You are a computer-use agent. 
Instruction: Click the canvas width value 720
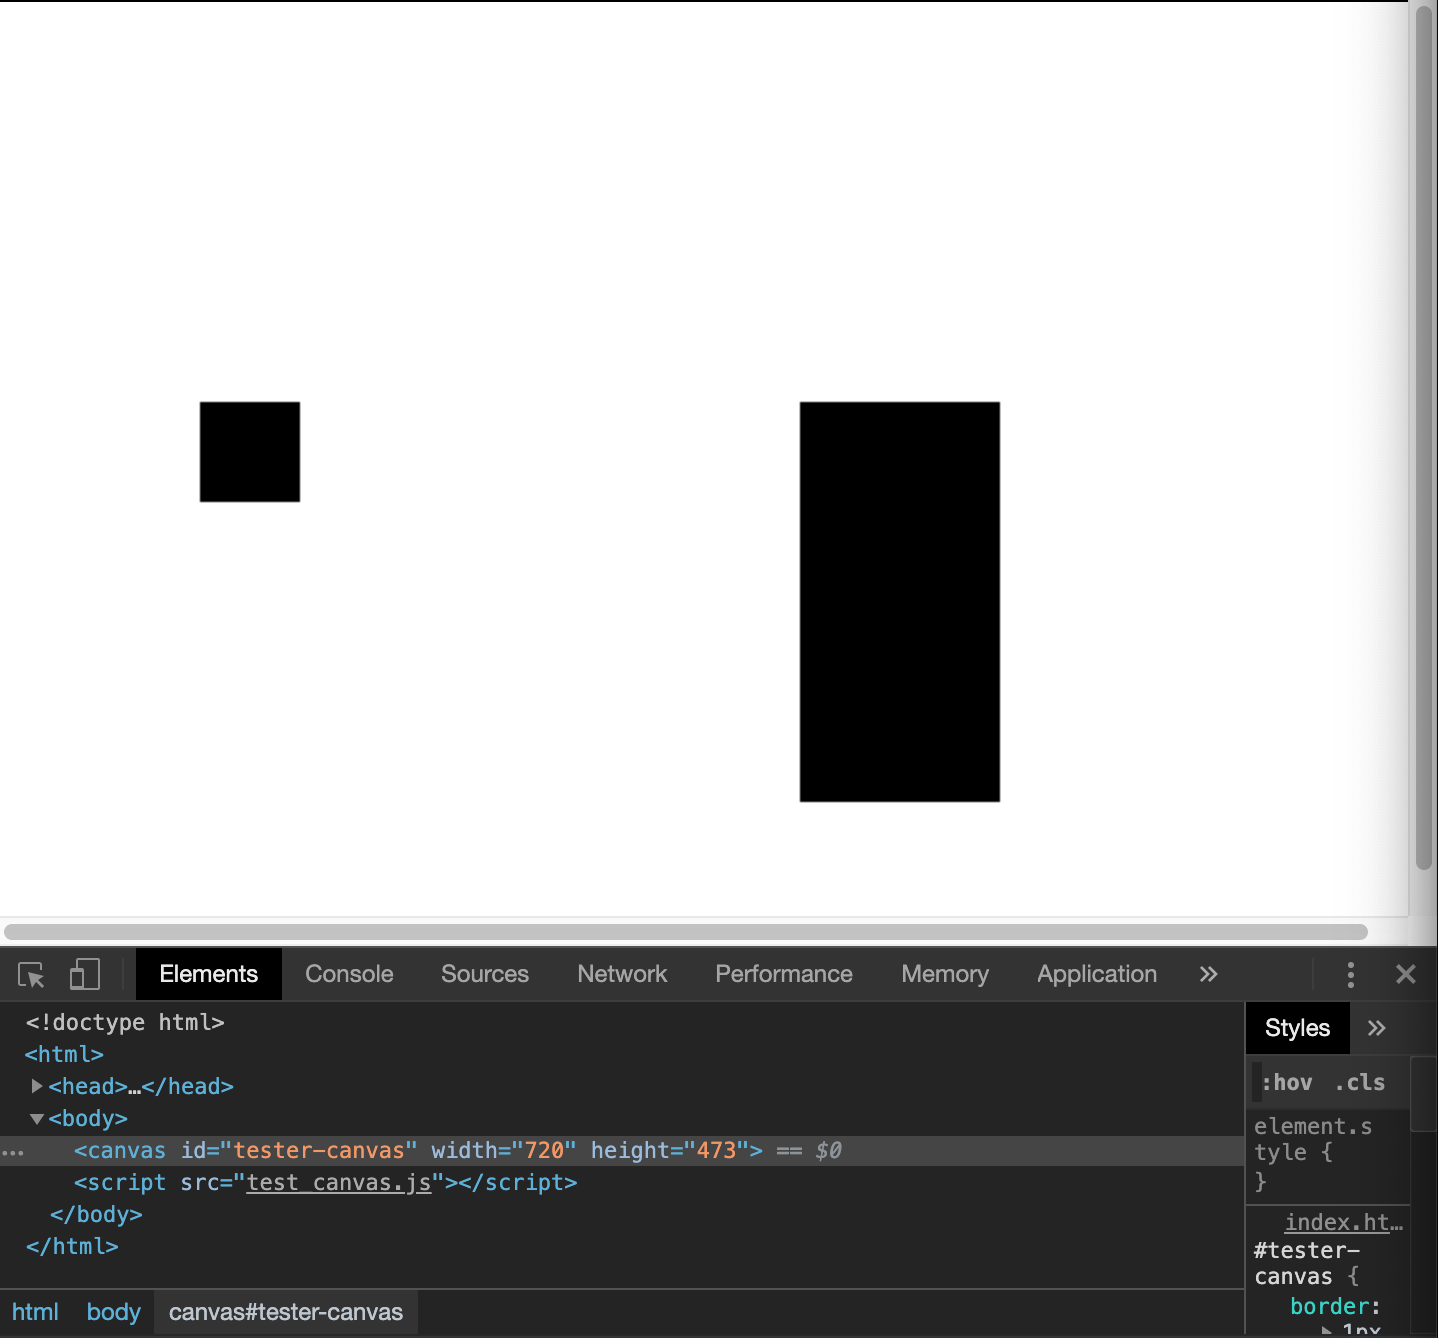(544, 1151)
